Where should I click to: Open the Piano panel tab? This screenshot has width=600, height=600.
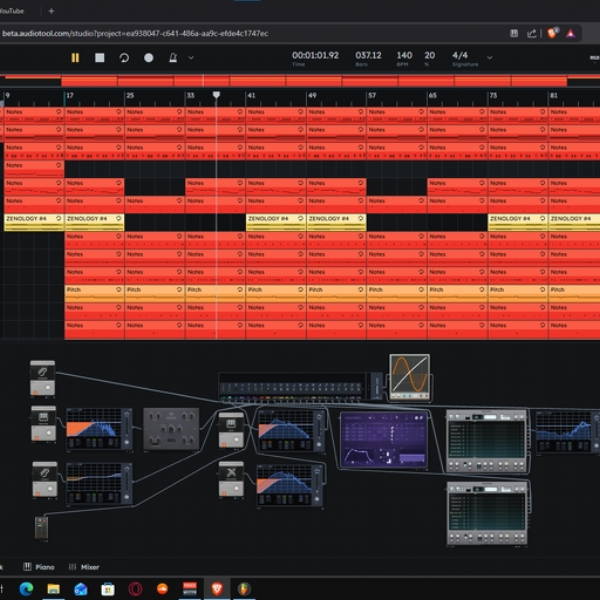pyautogui.click(x=39, y=567)
